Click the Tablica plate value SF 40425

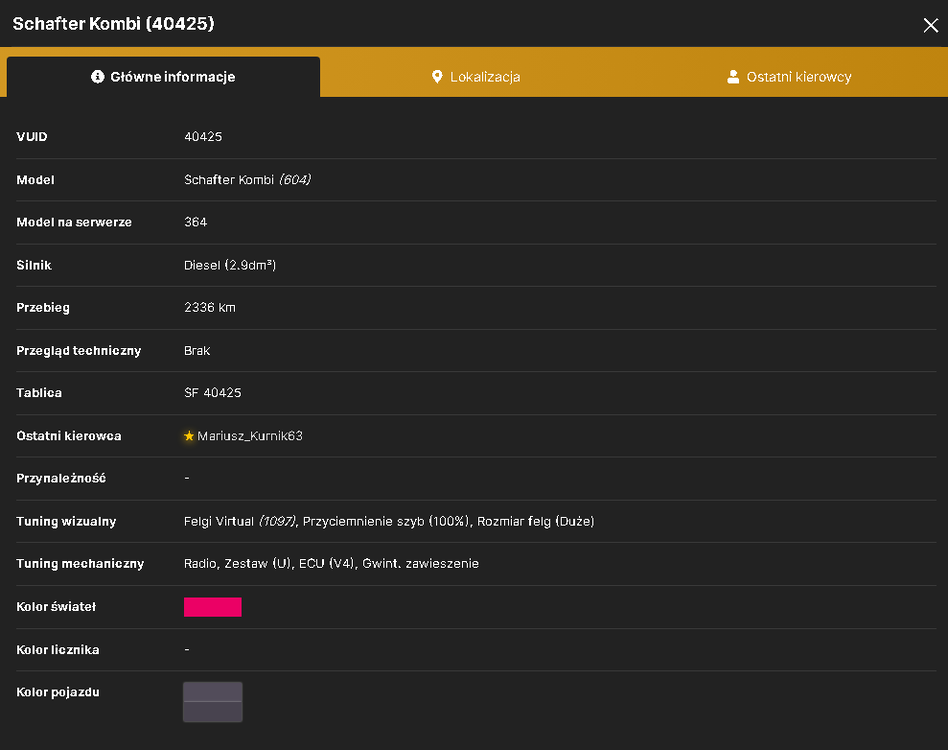pyautogui.click(x=212, y=393)
